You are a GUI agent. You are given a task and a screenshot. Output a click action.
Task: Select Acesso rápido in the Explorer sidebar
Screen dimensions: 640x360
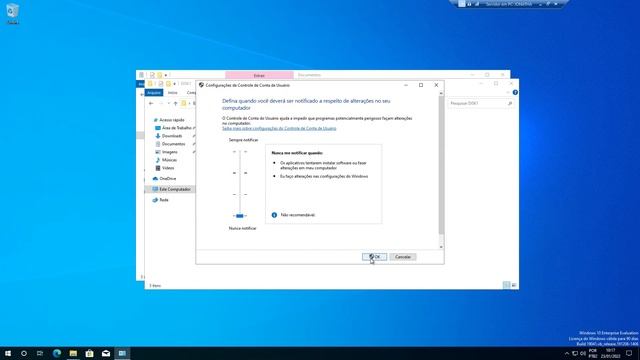coord(171,120)
